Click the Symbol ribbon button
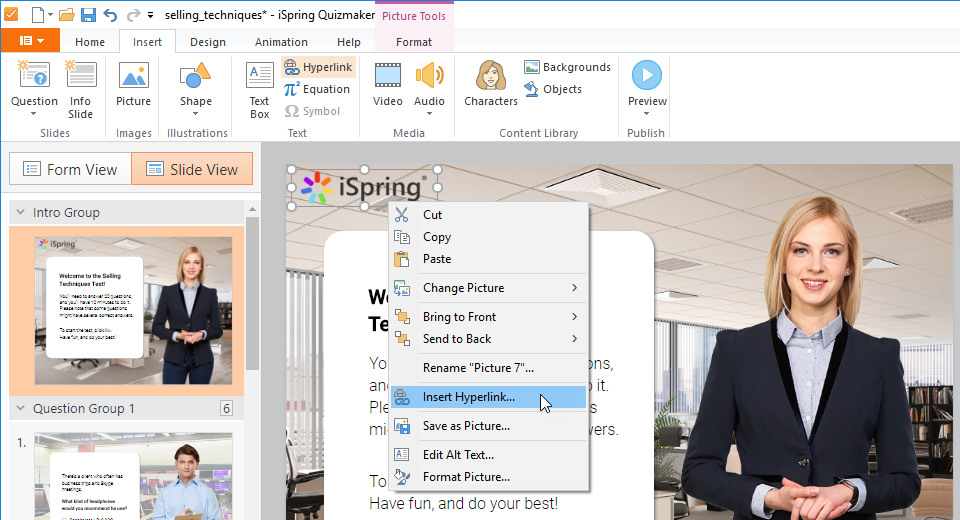The image size is (960, 520). [x=312, y=111]
